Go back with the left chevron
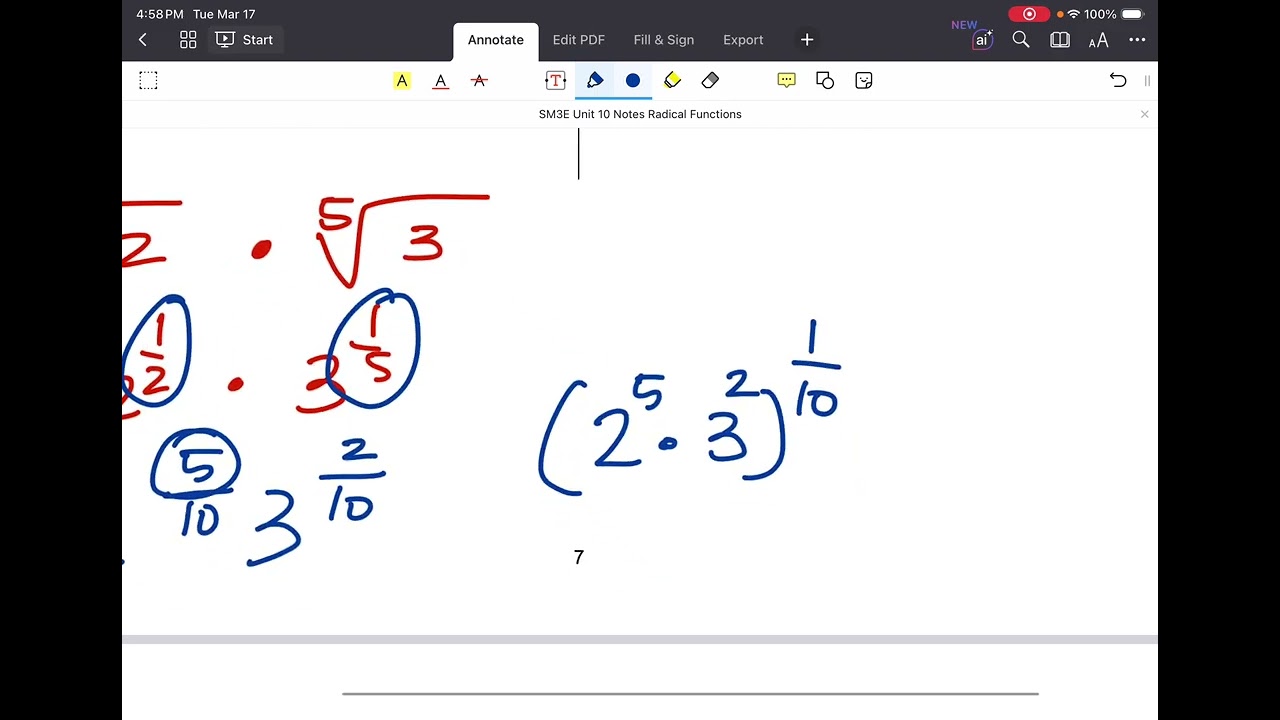This screenshot has width=1280, height=720. tap(143, 40)
